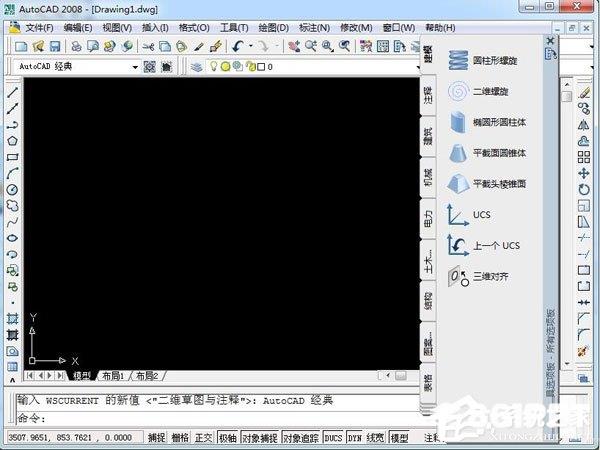Toggle 正交 ortho mode in status bar
600x450 pixels.
click(x=203, y=437)
